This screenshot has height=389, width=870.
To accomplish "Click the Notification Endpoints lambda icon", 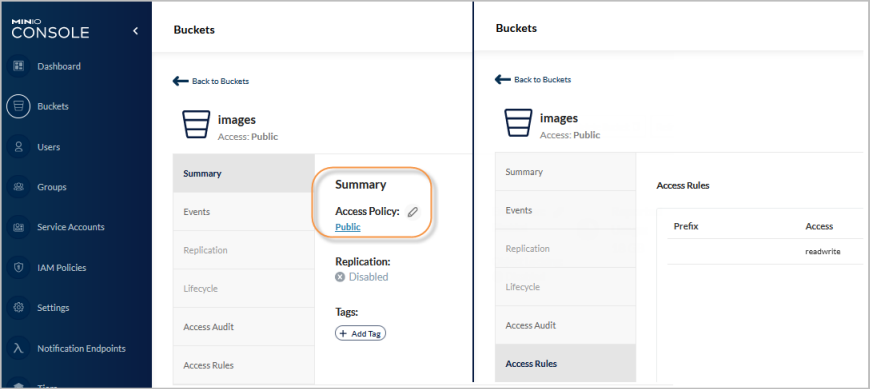I will point(18,348).
